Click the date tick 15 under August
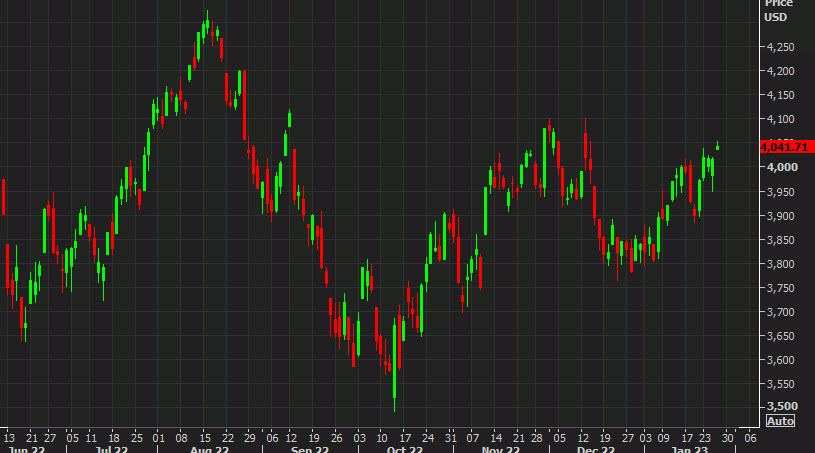The width and height of the screenshot is (815, 453). pyautogui.click(x=205, y=438)
